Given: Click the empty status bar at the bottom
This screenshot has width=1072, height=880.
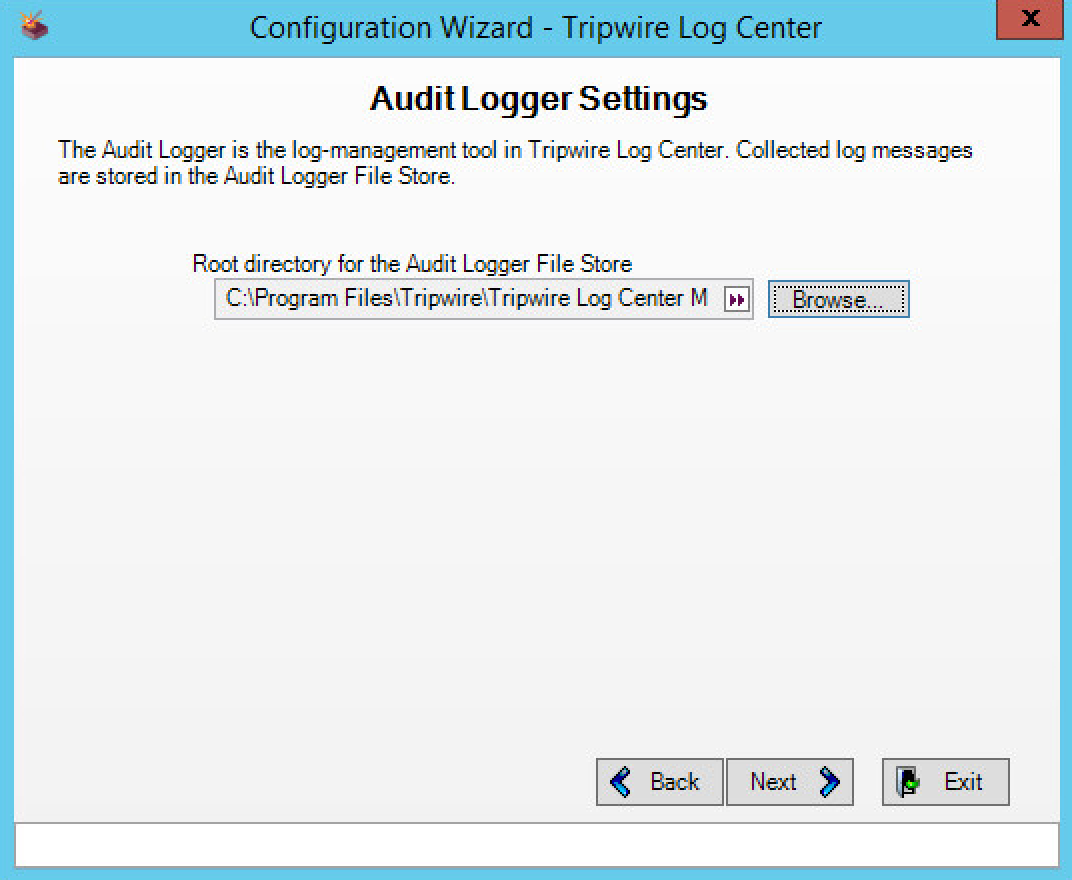Looking at the screenshot, I should 537,845.
